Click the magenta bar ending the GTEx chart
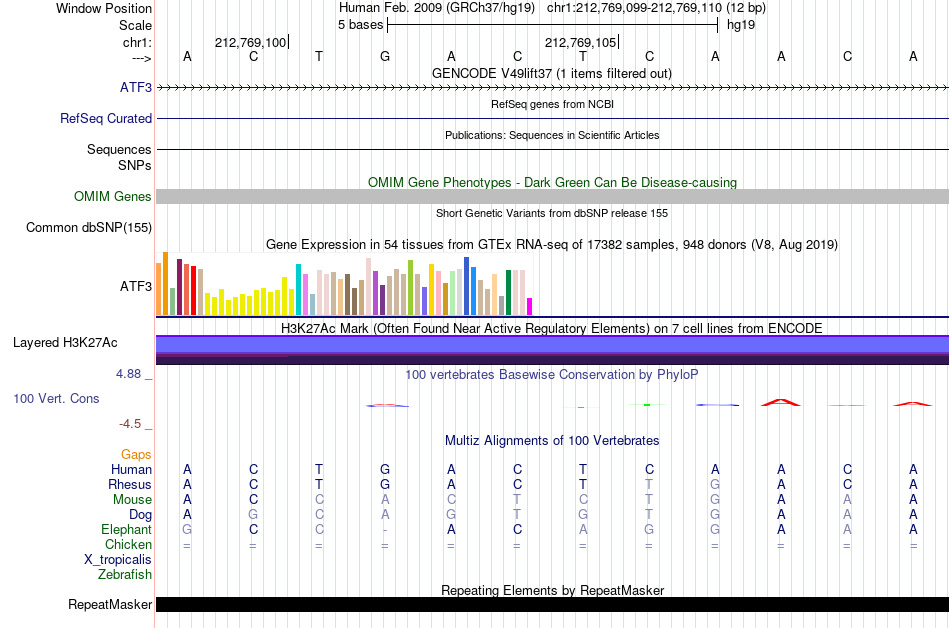This screenshot has height=628, width=950. click(530, 306)
